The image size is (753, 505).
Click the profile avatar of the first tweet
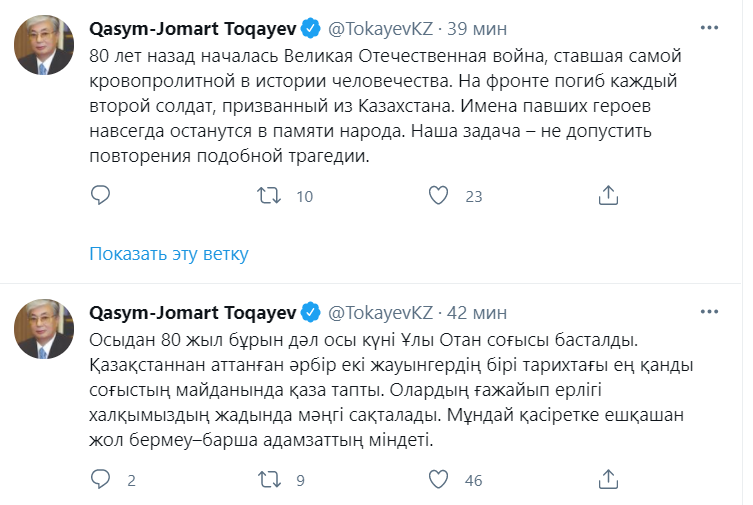43,44
